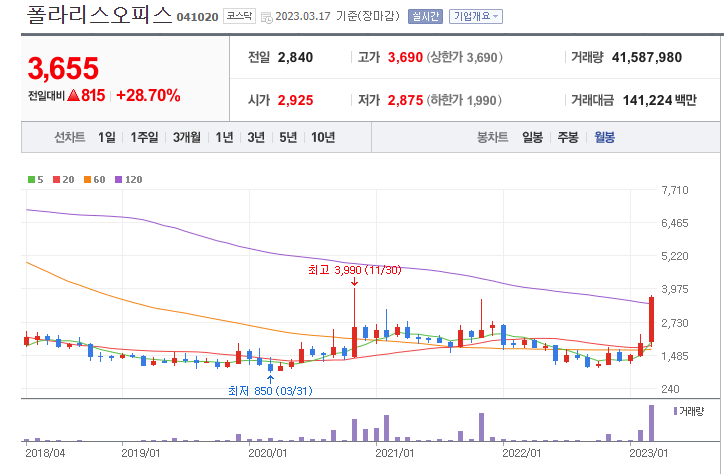Click the 815 price change value
724x474 pixels.
[x=93, y=96]
